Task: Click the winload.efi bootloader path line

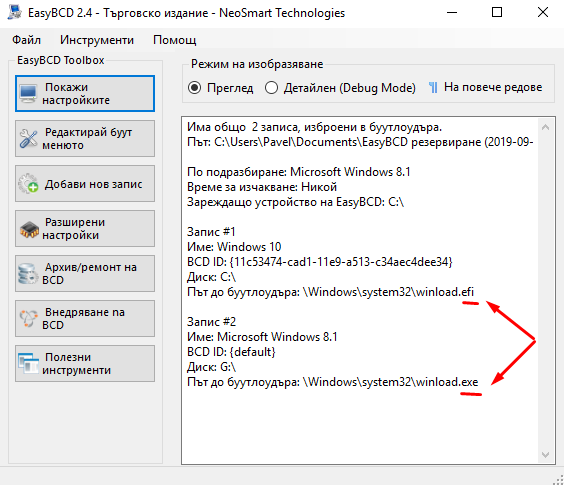Action: [x=330, y=292]
